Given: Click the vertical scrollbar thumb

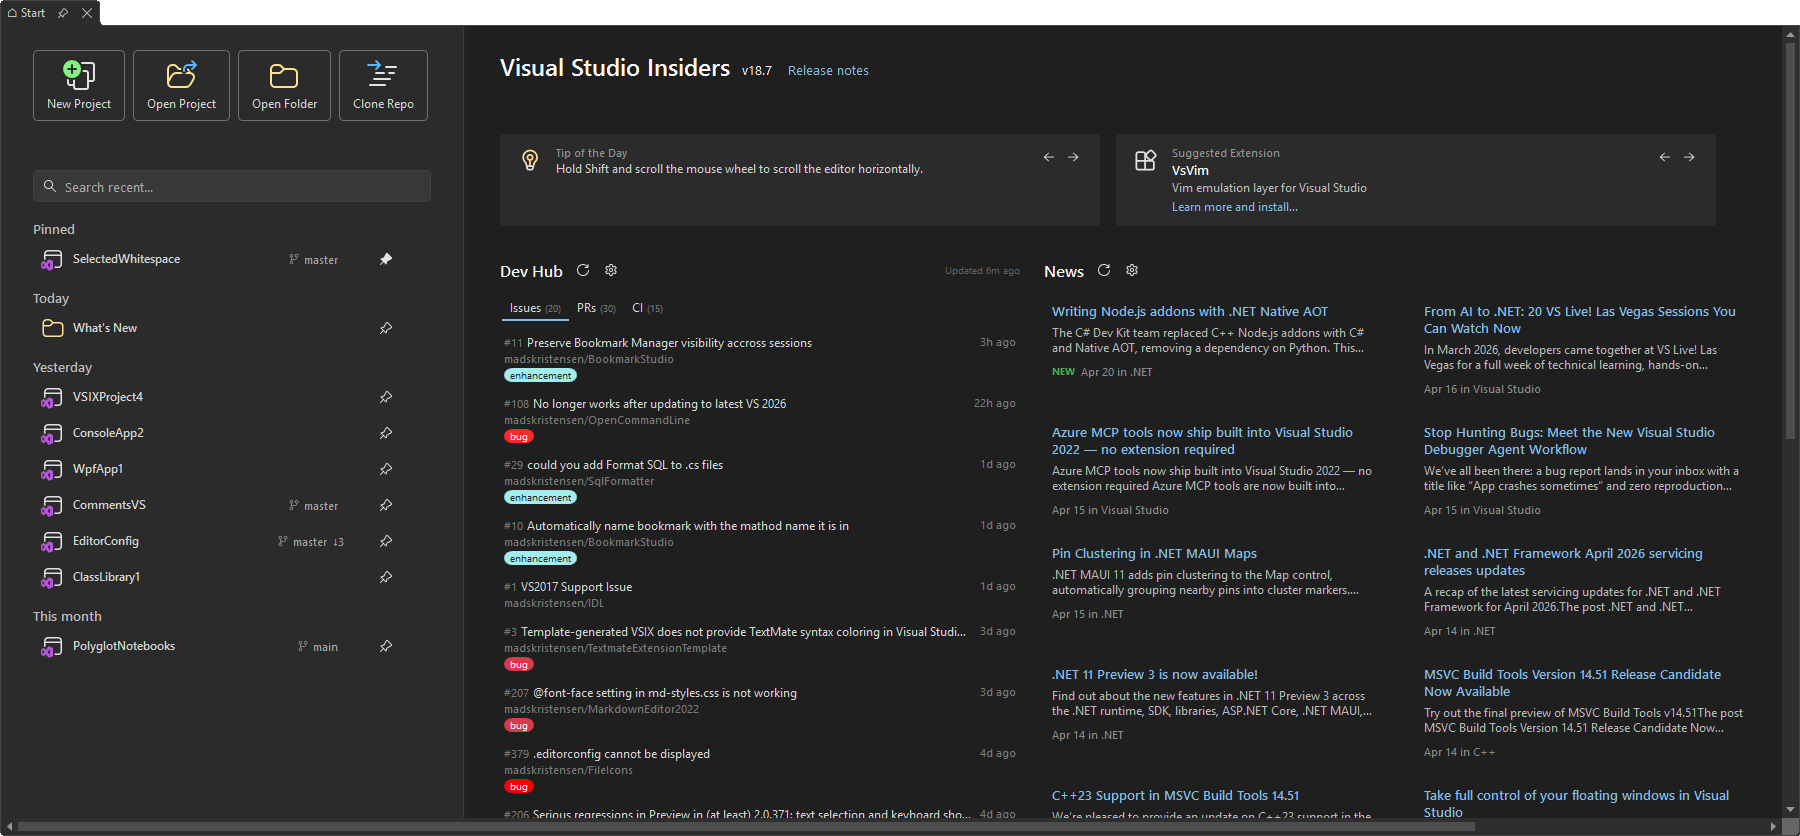Looking at the screenshot, I should pyautogui.click(x=1791, y=240).
